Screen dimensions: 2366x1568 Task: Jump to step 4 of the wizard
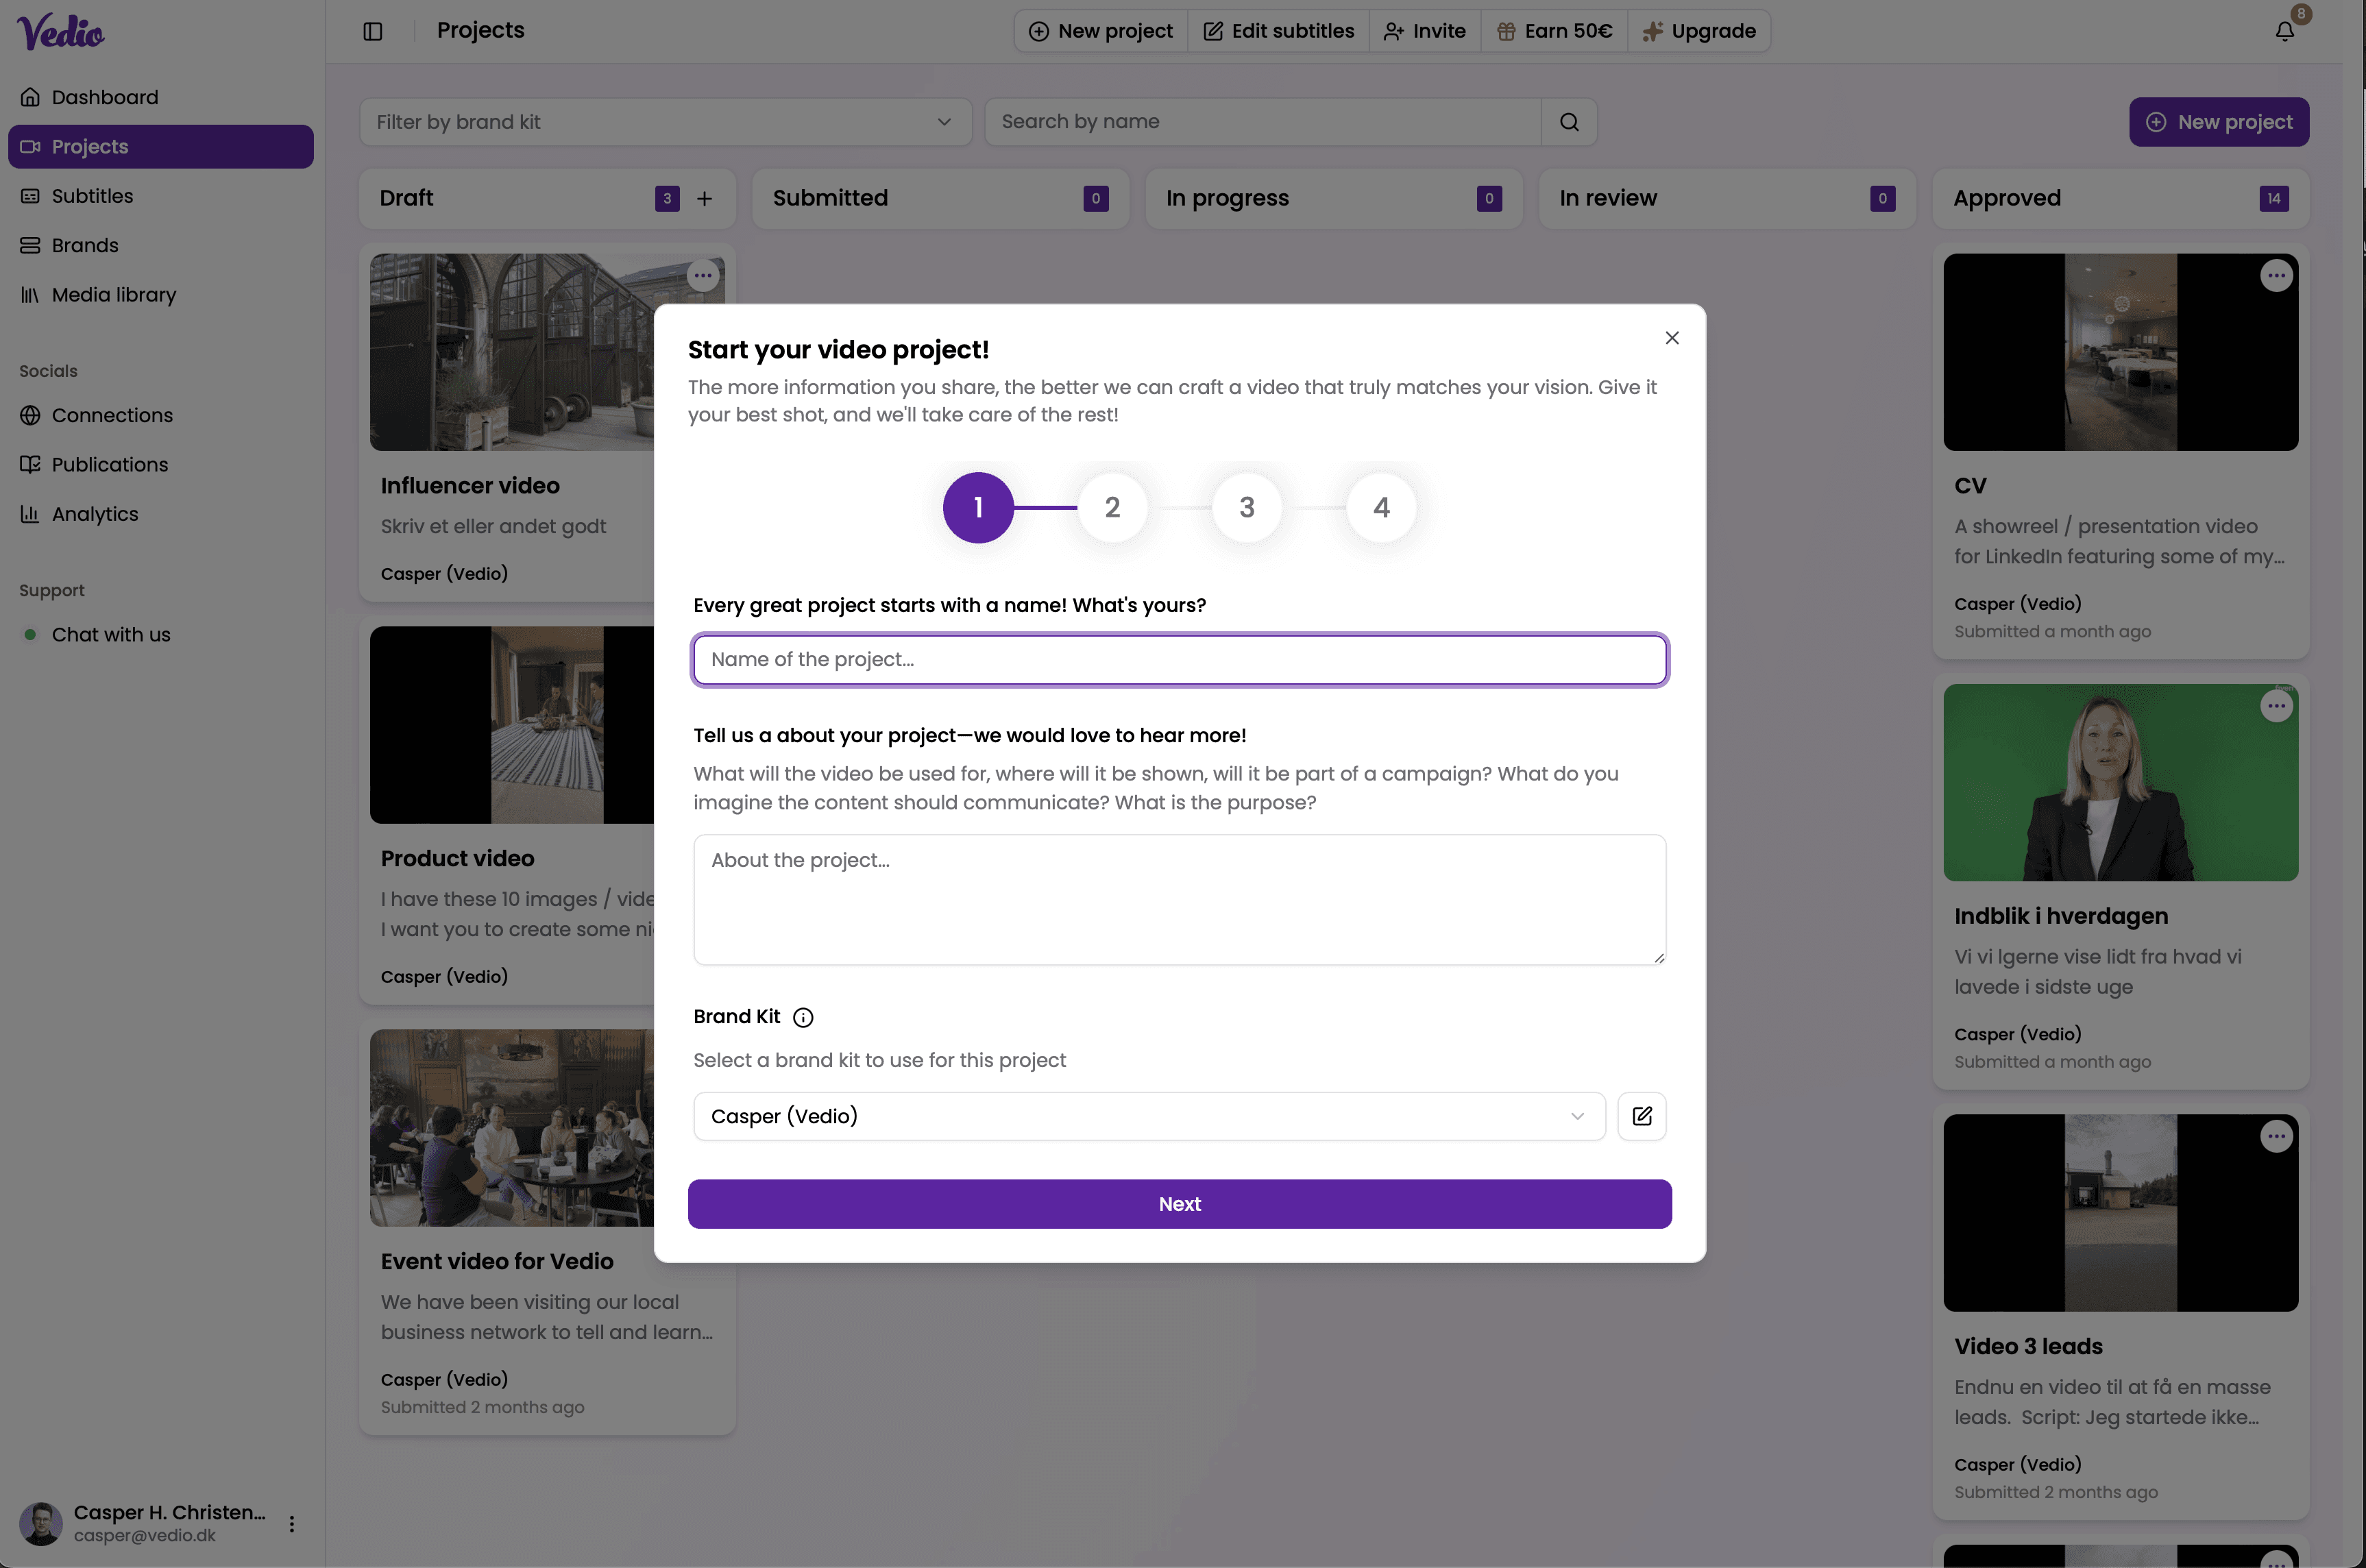click(1381, 508)
